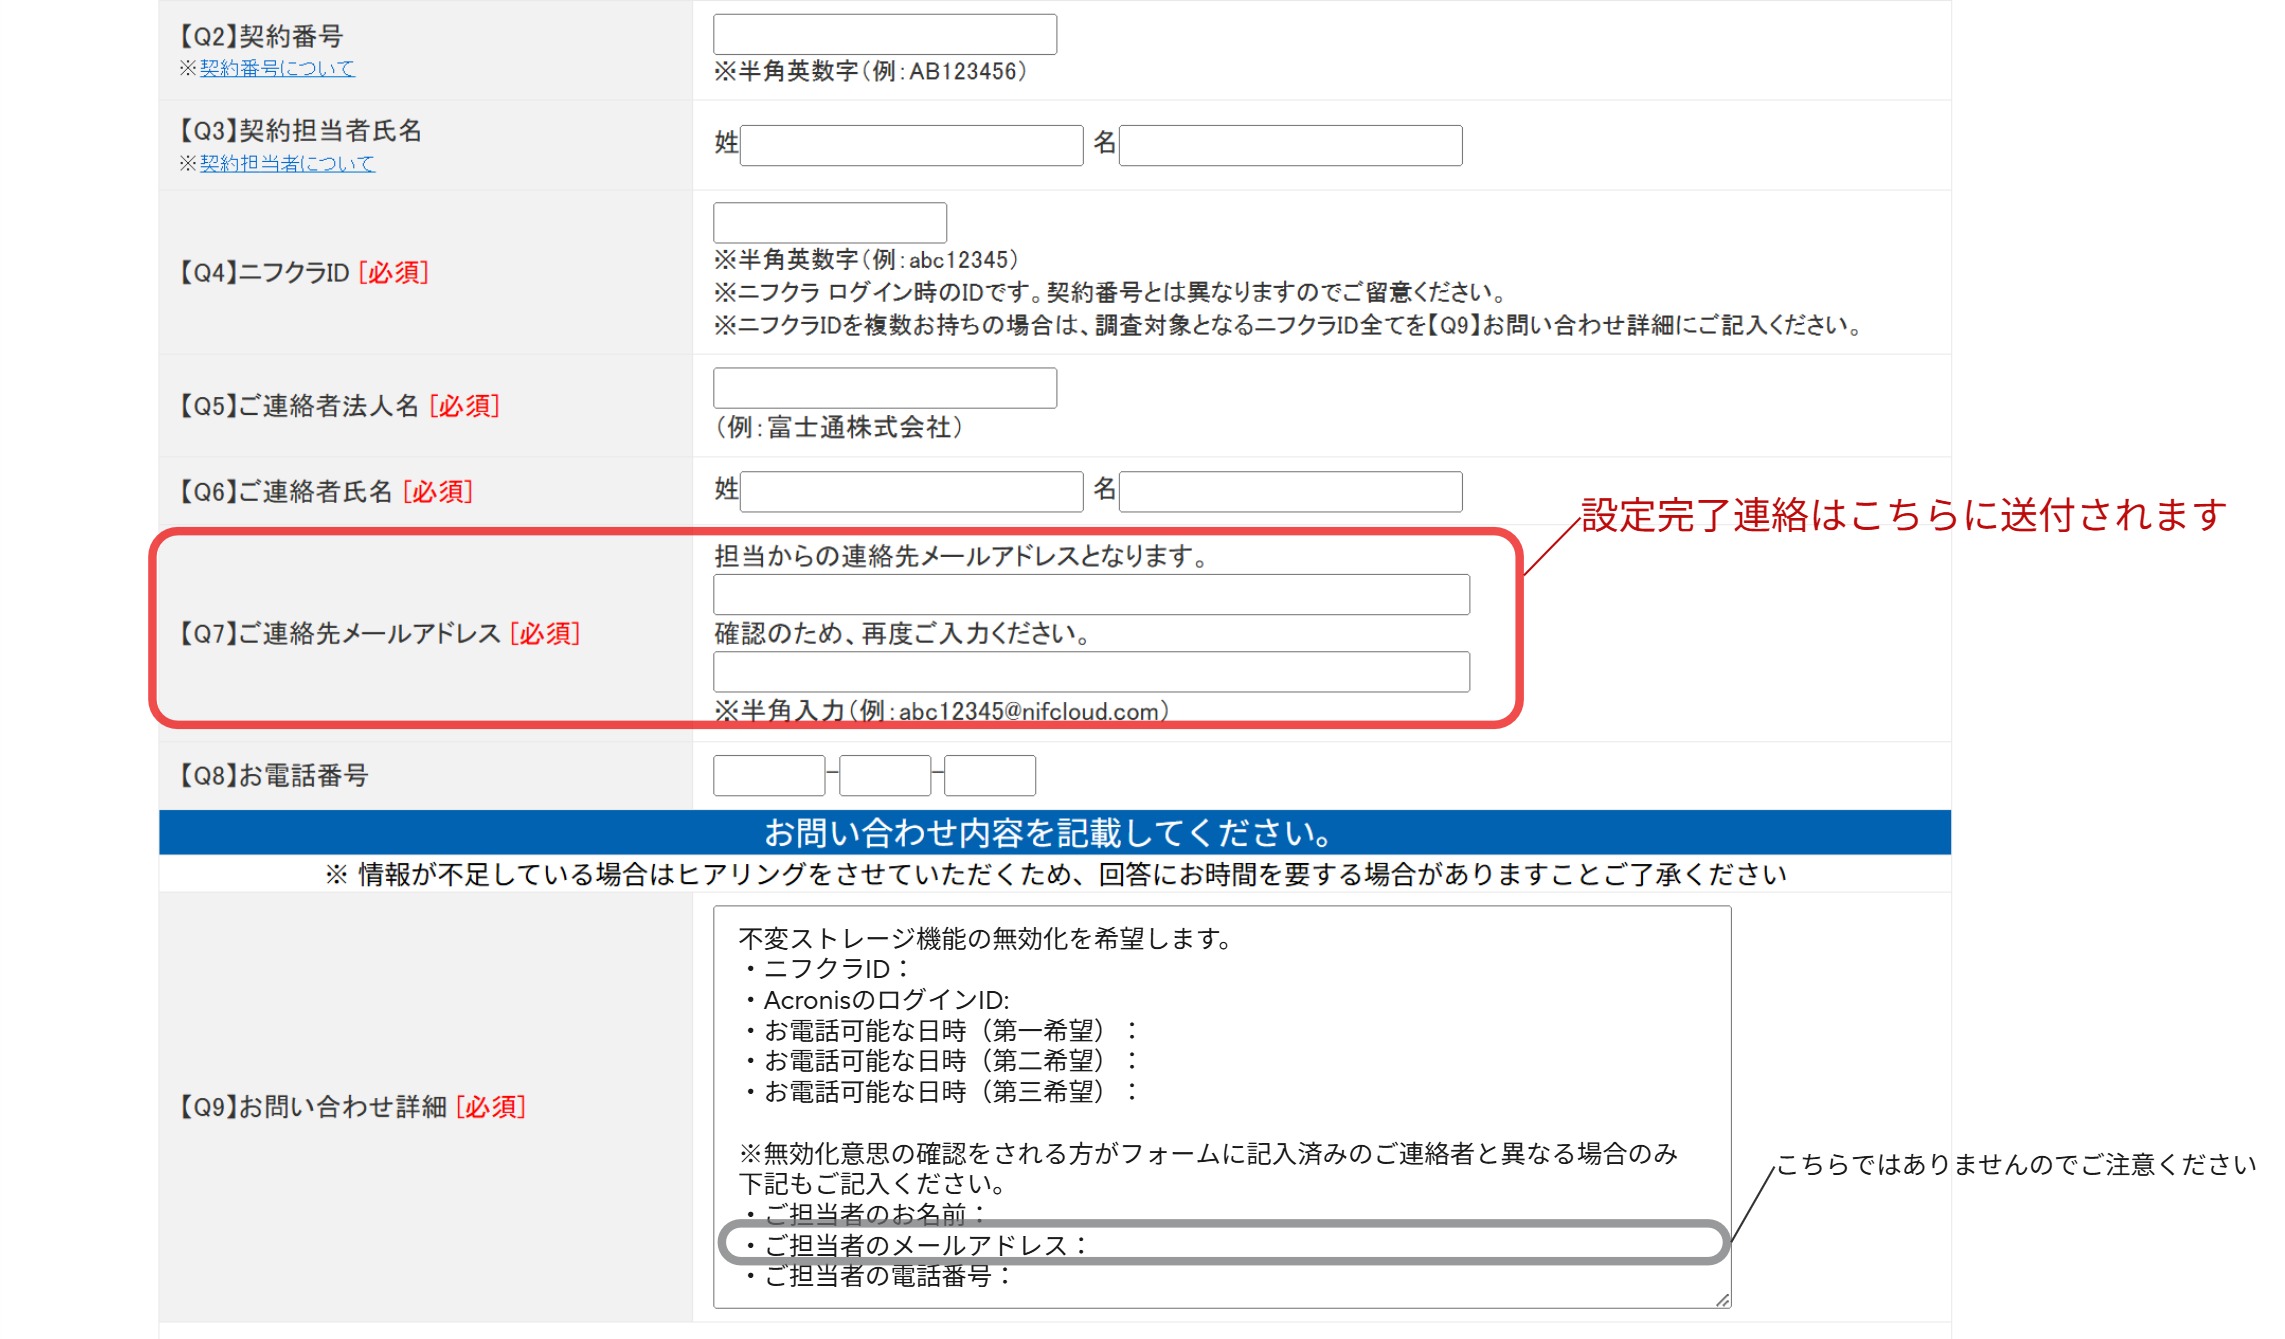The width and height of the screenshot is (2285, 1339).
Task: Click the Q6 given name (名) field
Action: tap(1290, 491)
